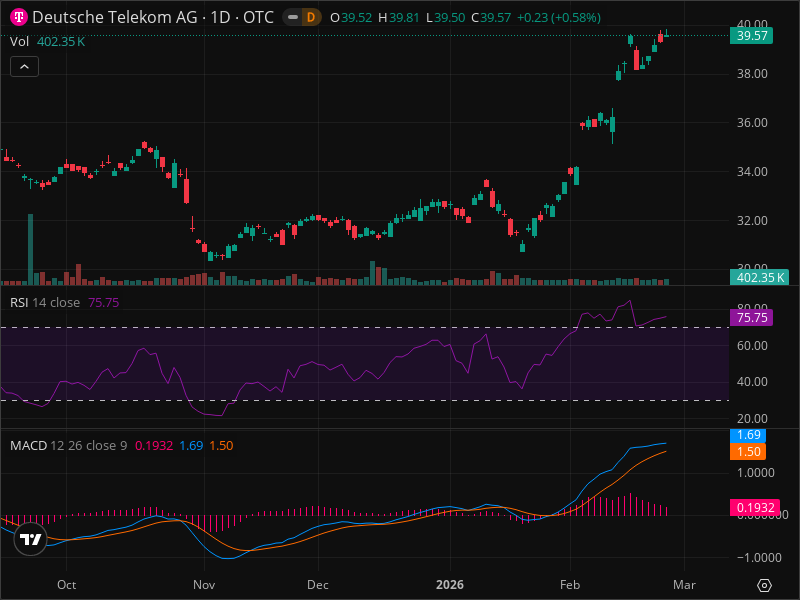Image resolution: width=800 pixels, height=600 pixels.
Task: Click the blue MACD value 1.69 in legend
Action: pos(191,445)
